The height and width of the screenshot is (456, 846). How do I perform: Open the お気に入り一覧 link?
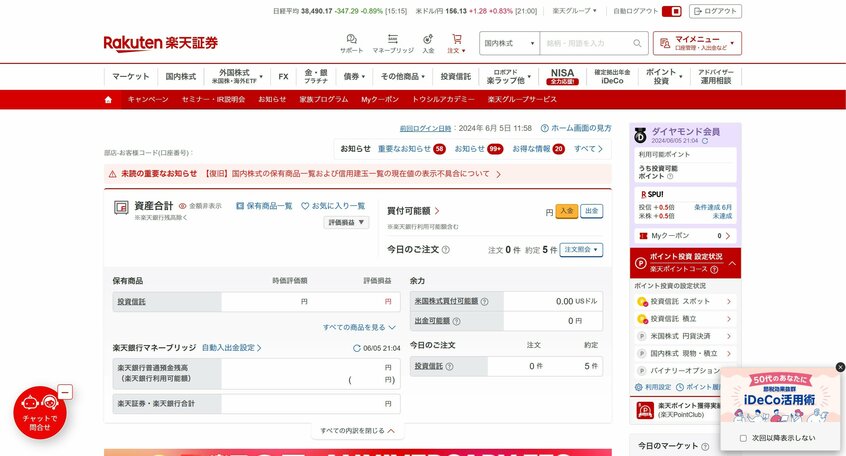click(333, 206)
